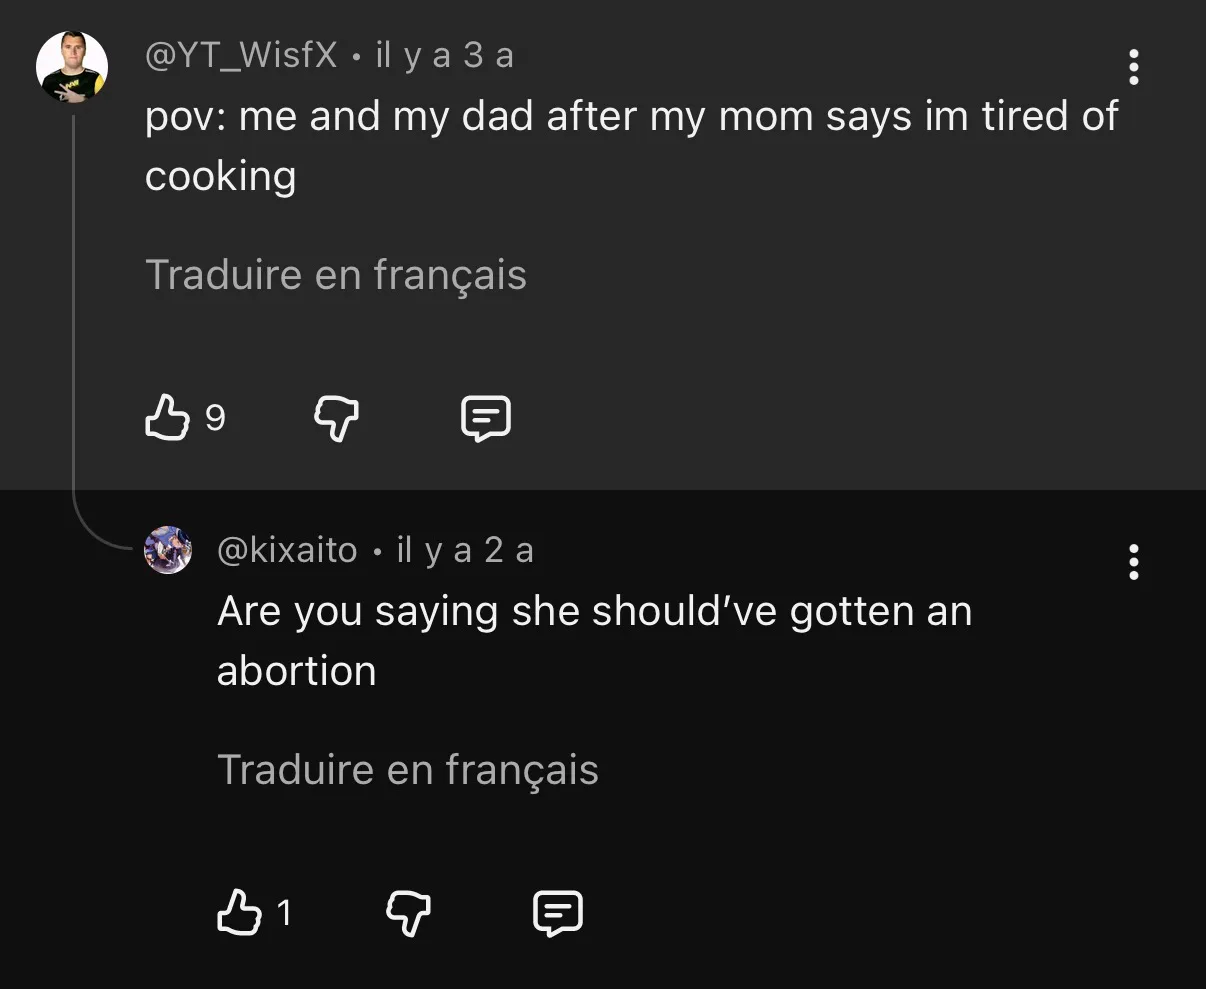The image size is (1206, 989).
Task: Visit the @kixaito channel username
Action: pos(287,550)
